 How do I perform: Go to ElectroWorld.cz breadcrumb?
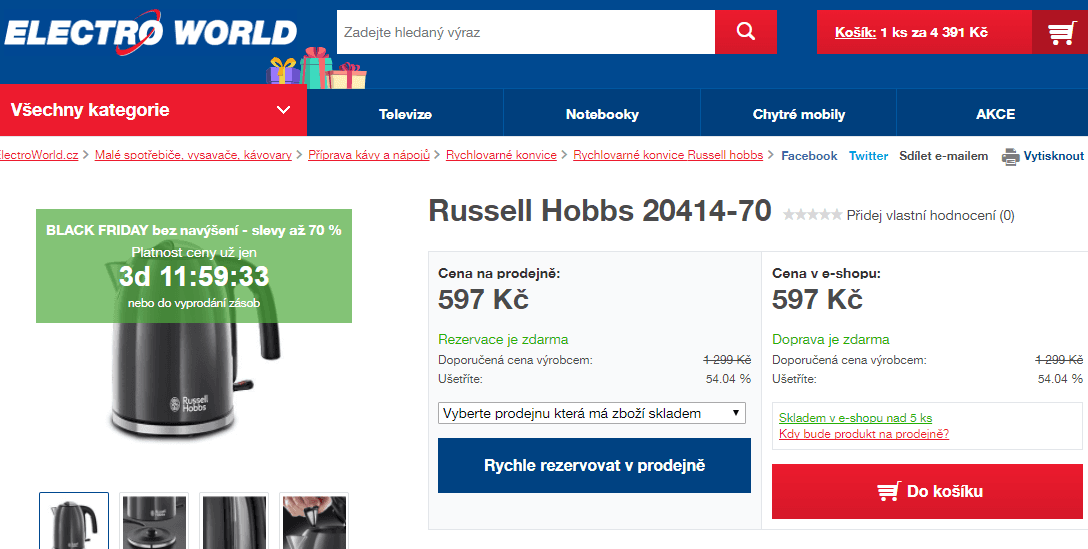click(x=38, y=155)
